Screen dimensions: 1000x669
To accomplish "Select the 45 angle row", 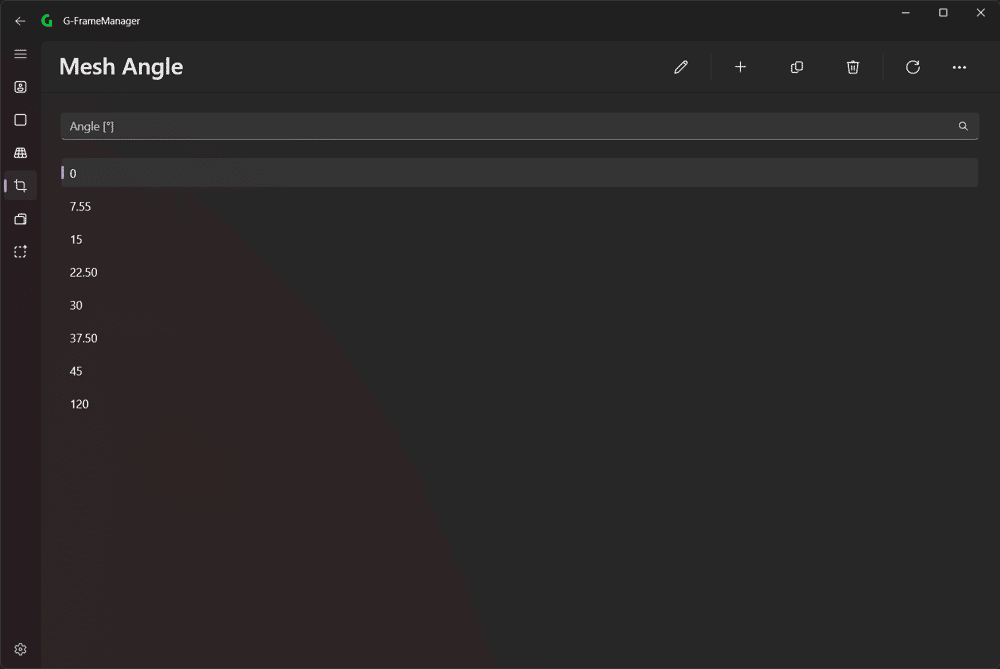I will [519, 371].
